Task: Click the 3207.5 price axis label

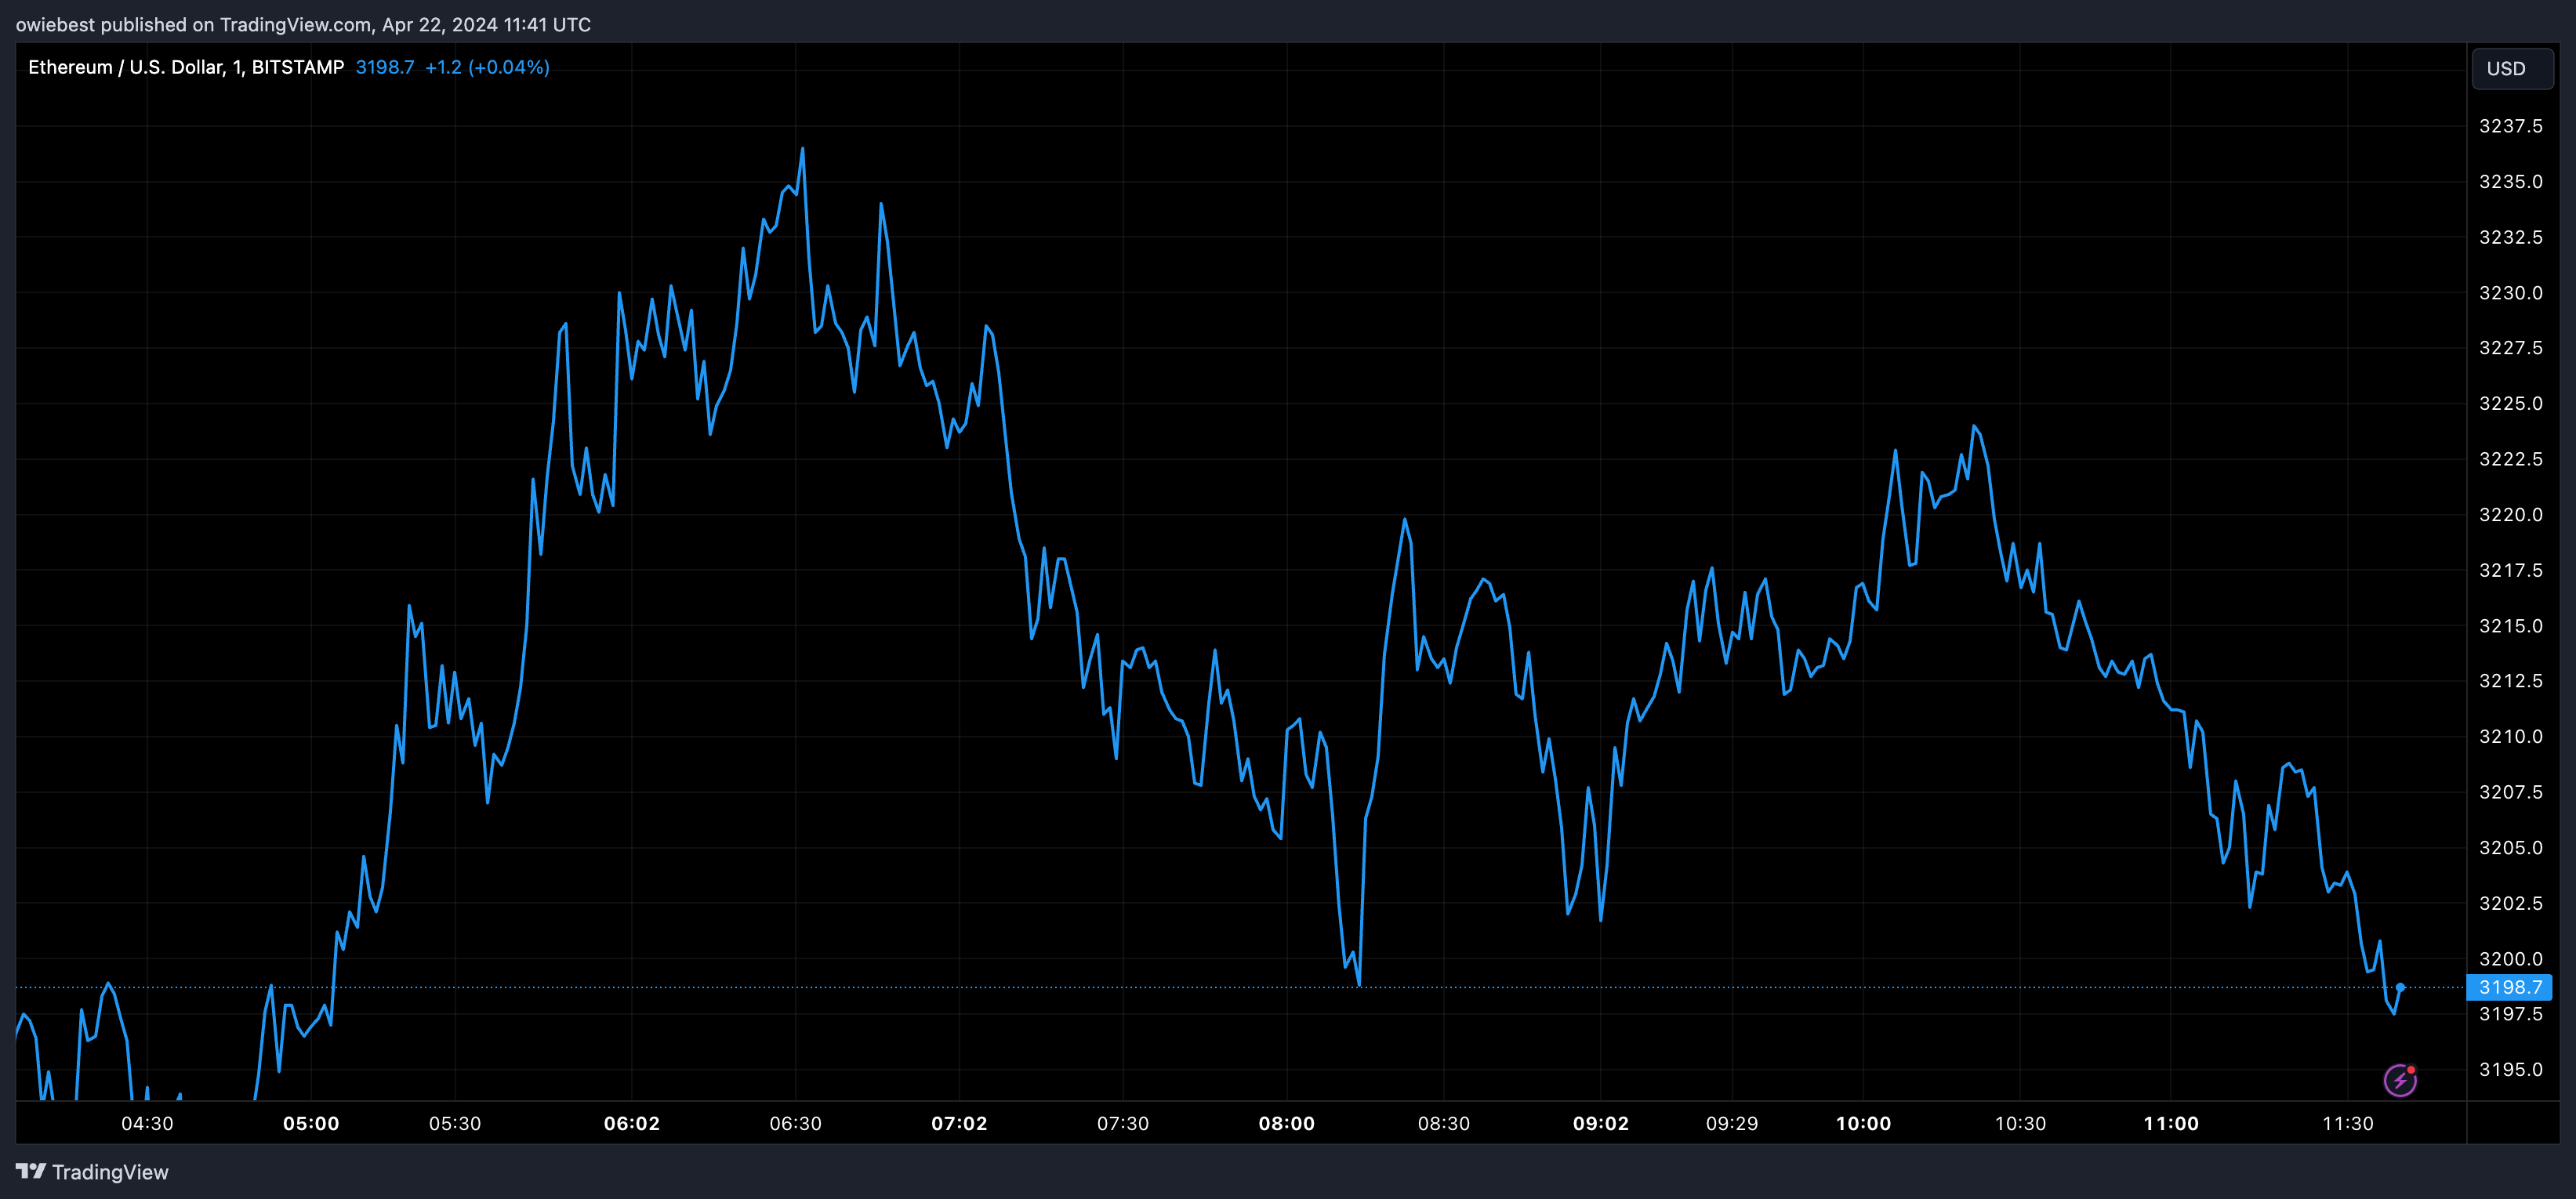Action: (x=2510, y=792)
